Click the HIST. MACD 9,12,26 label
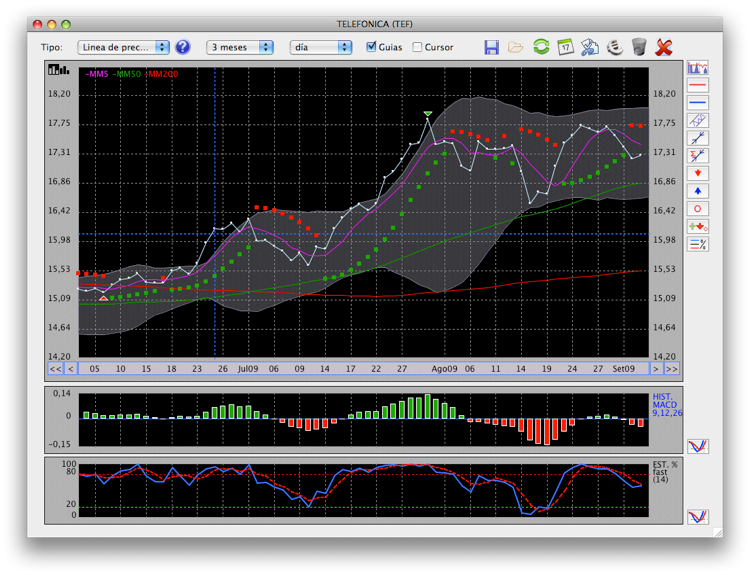 (x=667, y=405)
